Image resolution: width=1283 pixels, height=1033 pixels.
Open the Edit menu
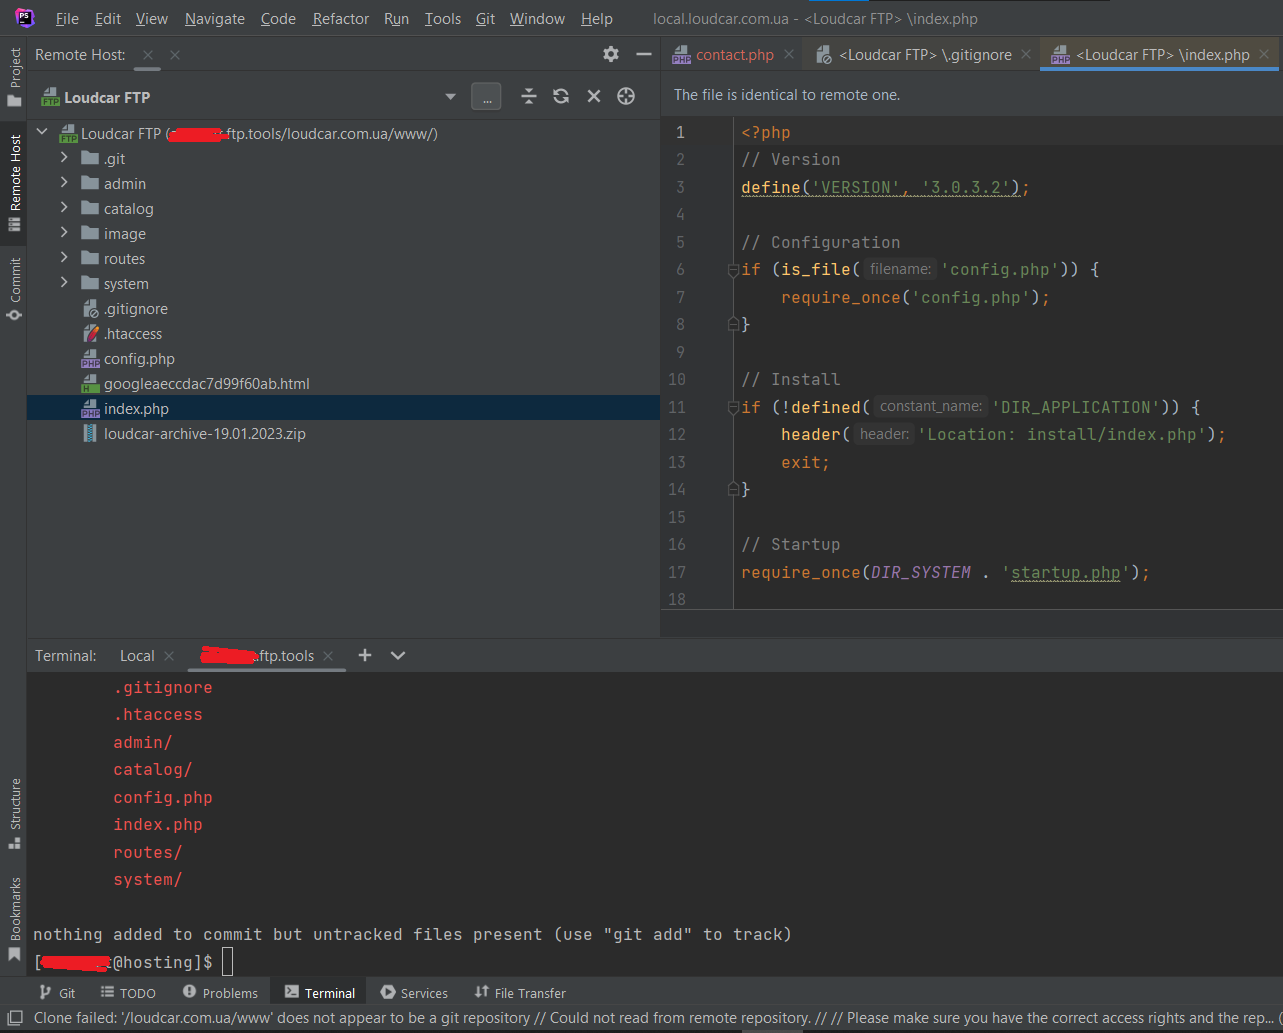[x=108, y=19]
